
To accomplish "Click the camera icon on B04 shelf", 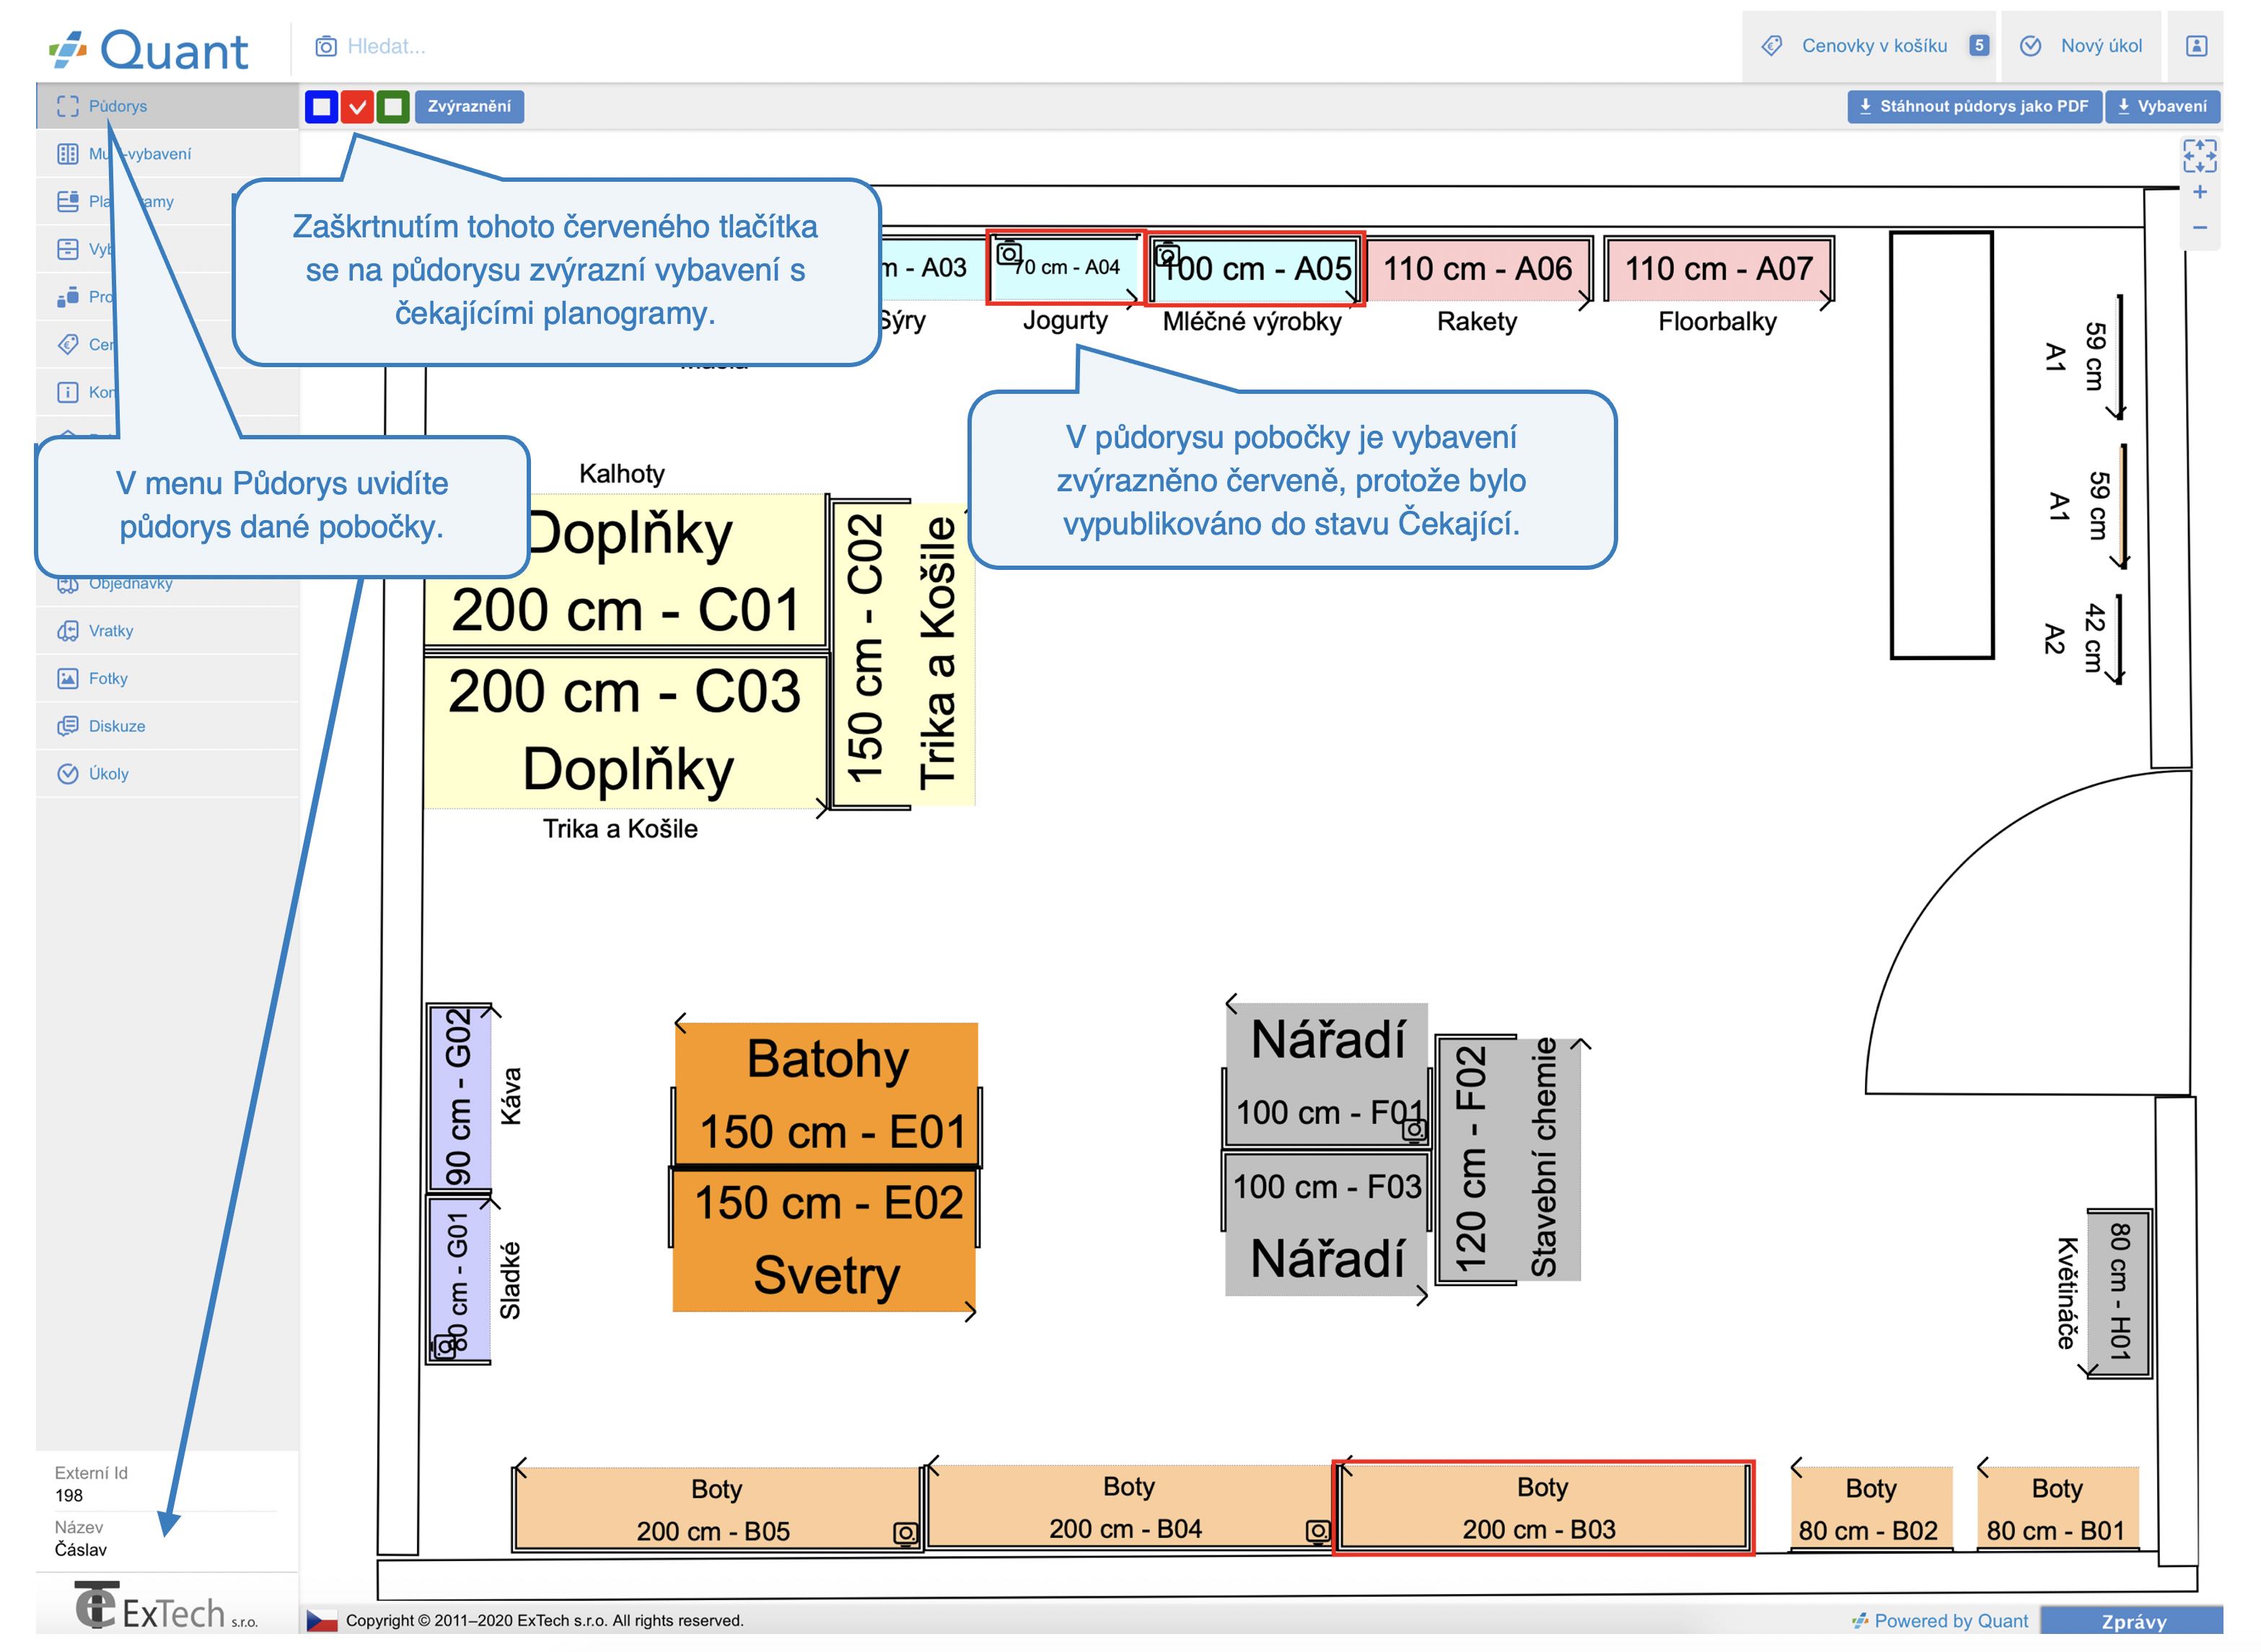I will [1318, 1532].
